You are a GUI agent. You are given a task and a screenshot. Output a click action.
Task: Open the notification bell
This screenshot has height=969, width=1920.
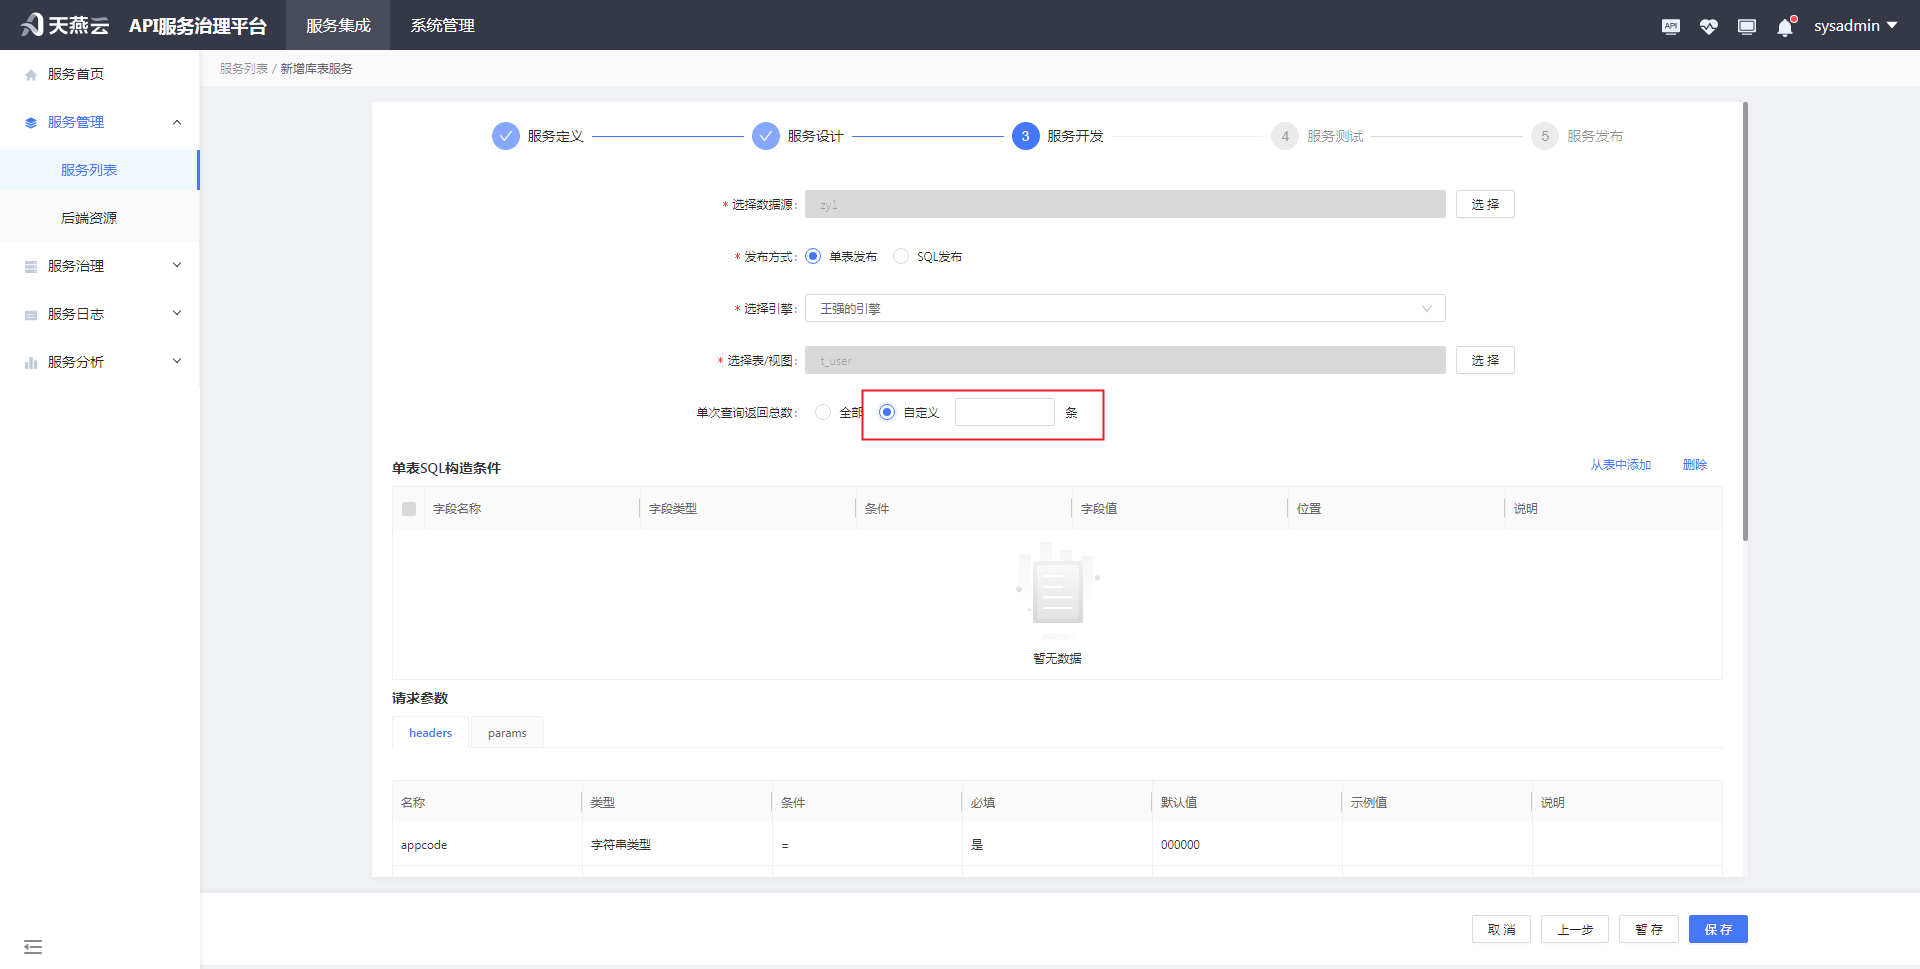pyautogui.click(x=1785, y=27)
